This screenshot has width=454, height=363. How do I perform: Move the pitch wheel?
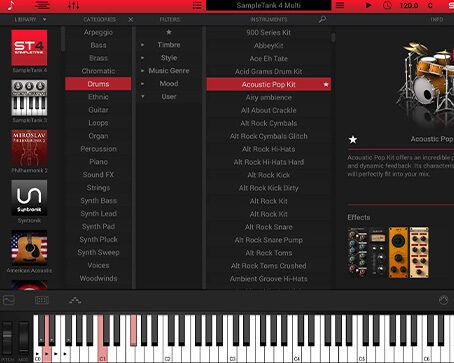click(7, 337)
